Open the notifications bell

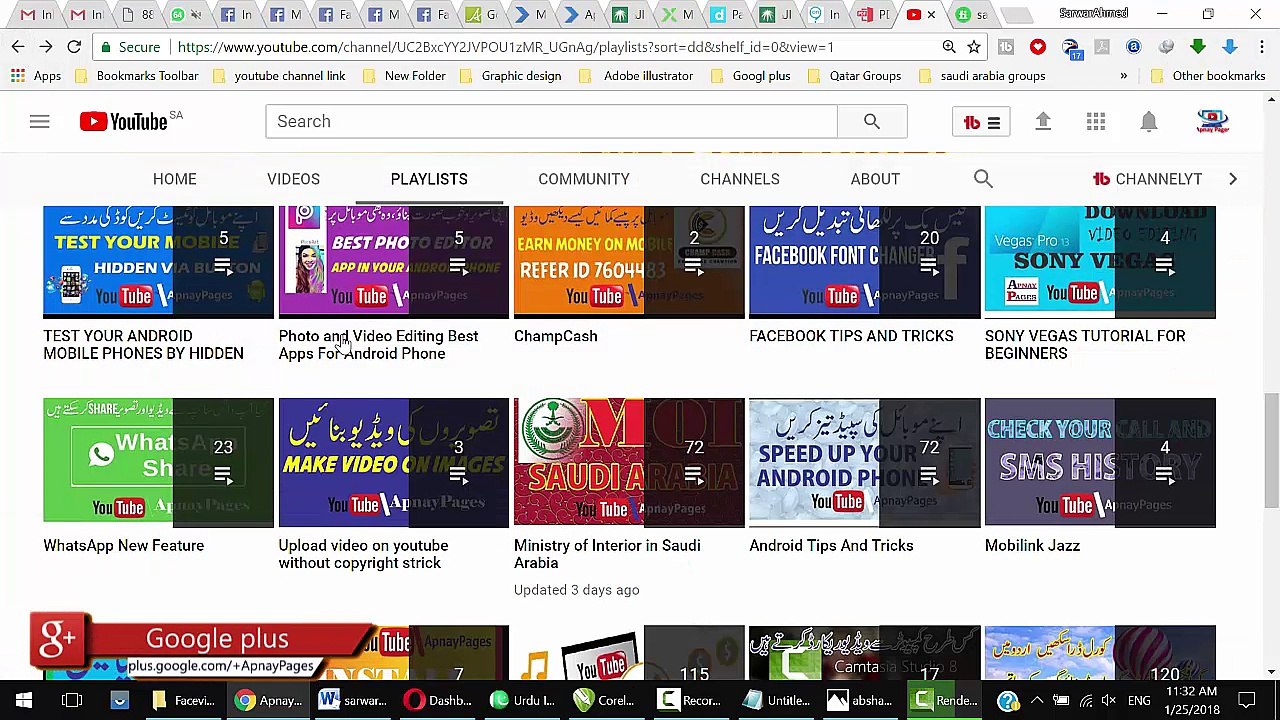[x=1149, y=121]
